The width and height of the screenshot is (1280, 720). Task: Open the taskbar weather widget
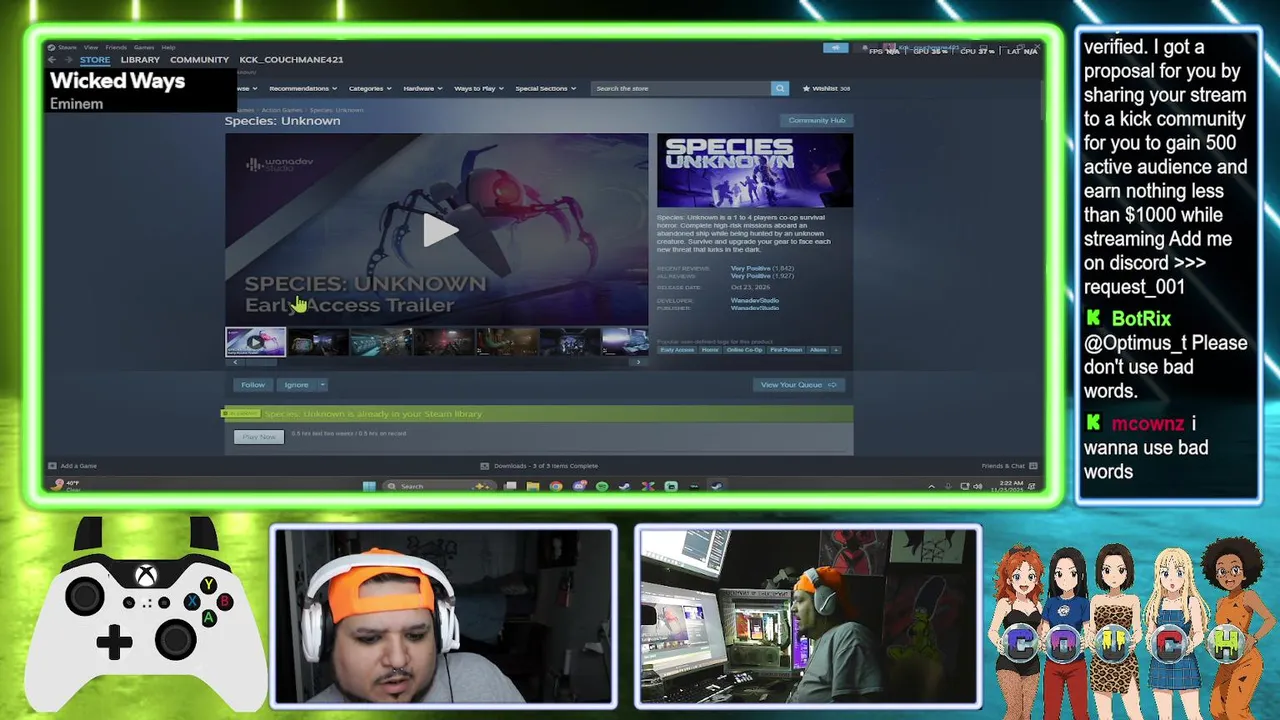[66, 485]
